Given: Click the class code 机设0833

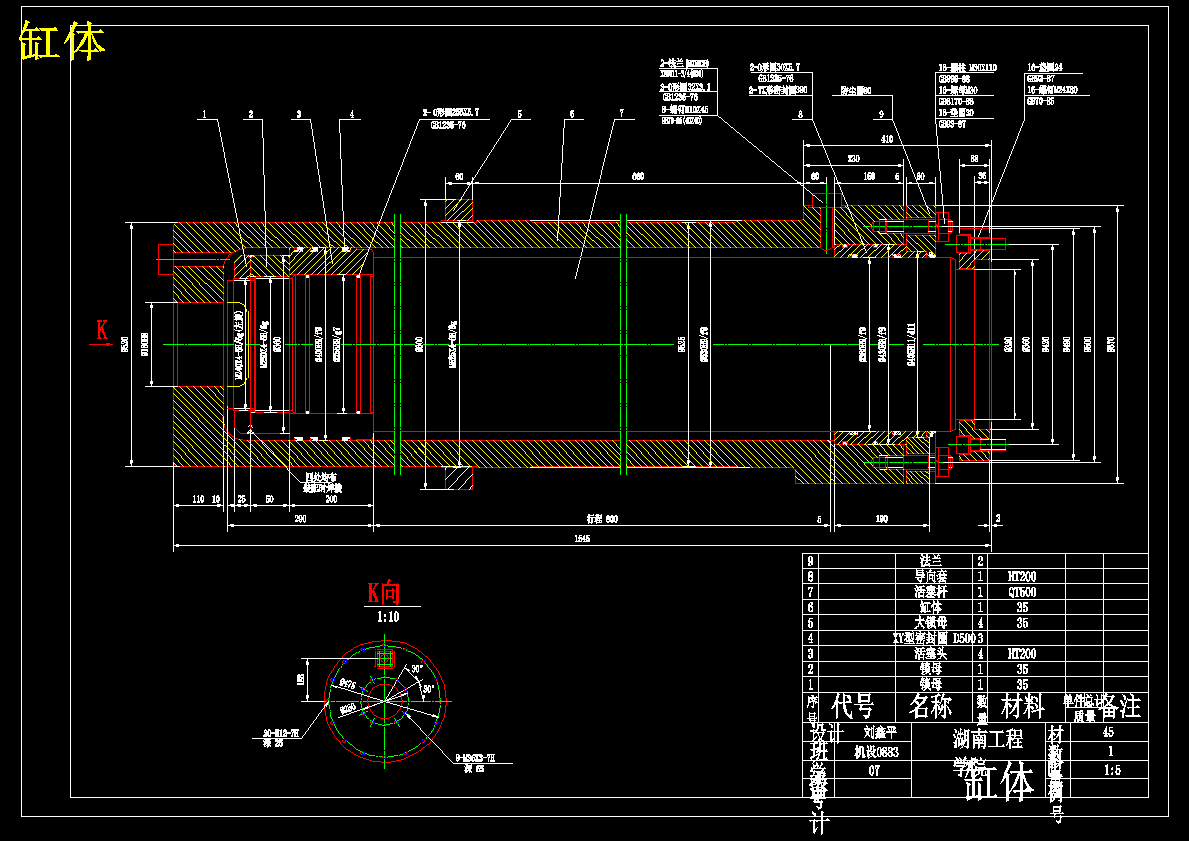Looking at the screenshot, I should click(877, 752).
